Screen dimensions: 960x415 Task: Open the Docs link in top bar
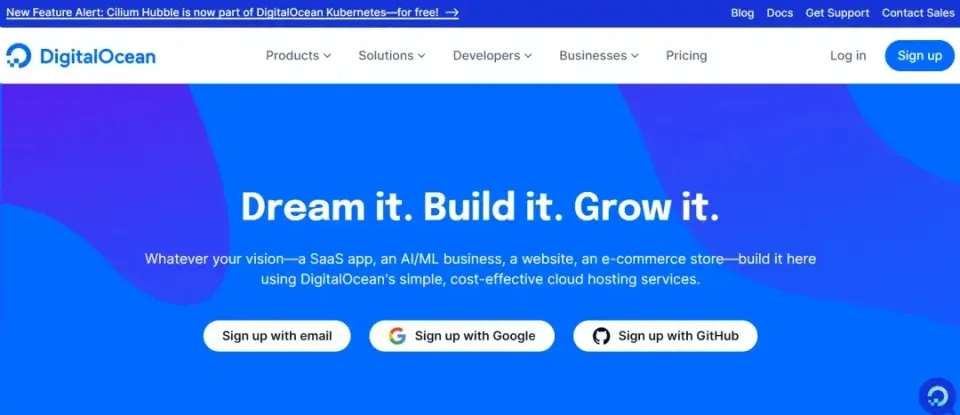click(779, 13)
